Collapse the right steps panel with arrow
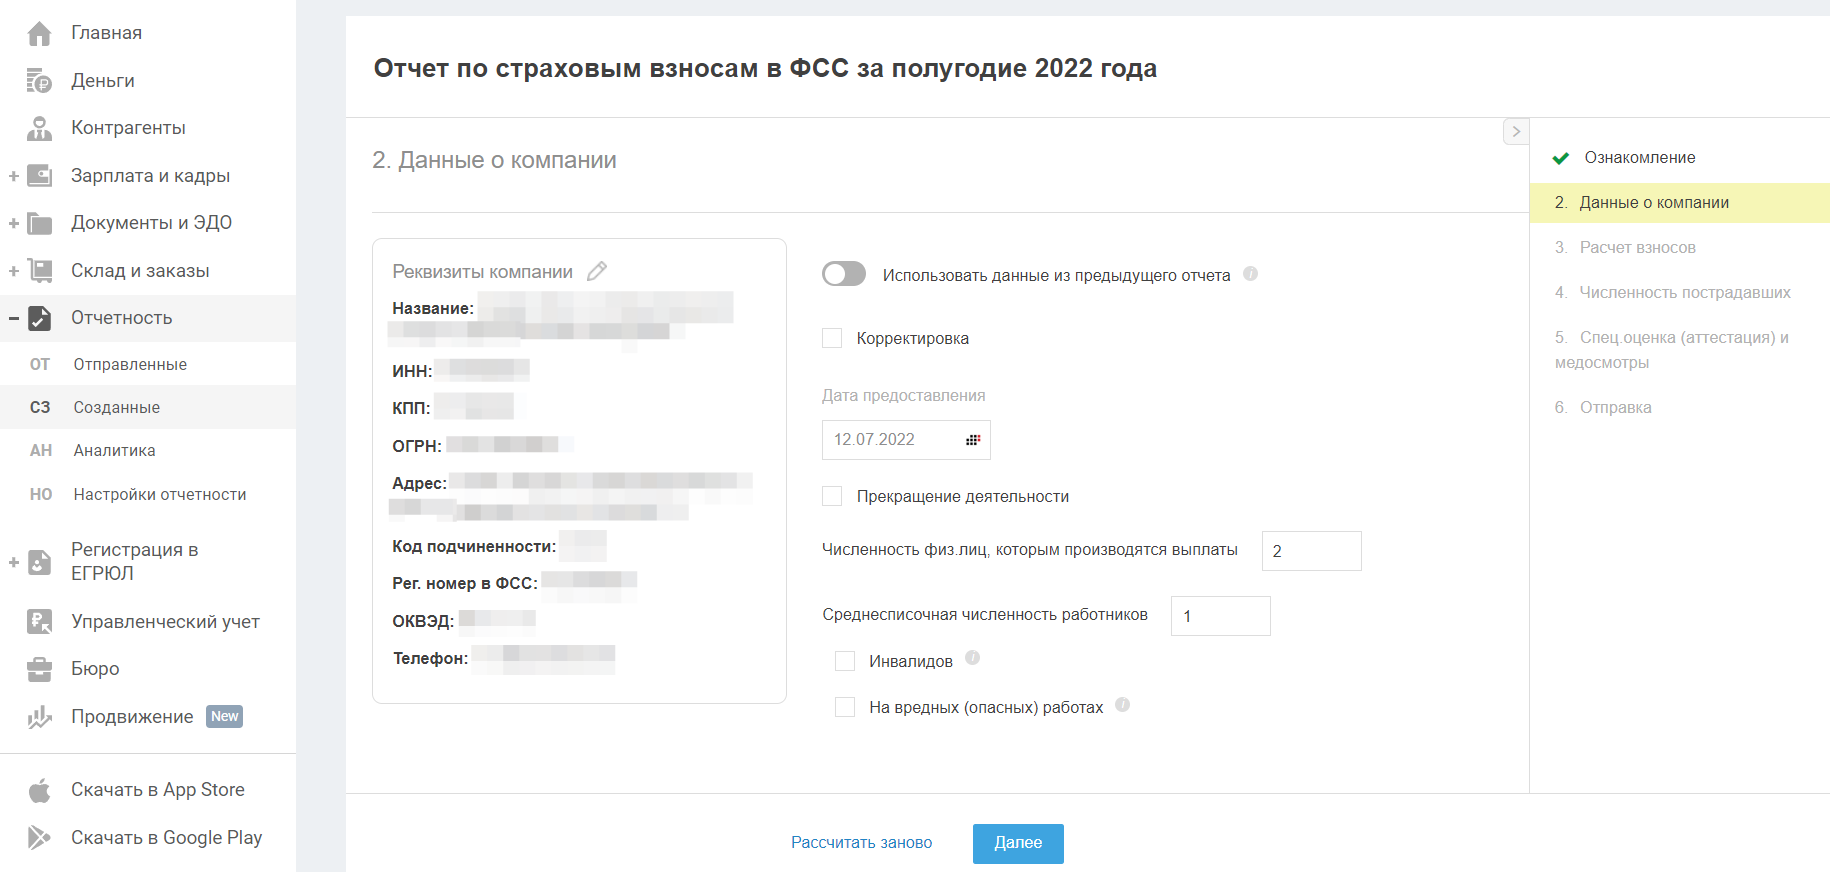This screenshot has width=1830, height=872. [1516, 131]
